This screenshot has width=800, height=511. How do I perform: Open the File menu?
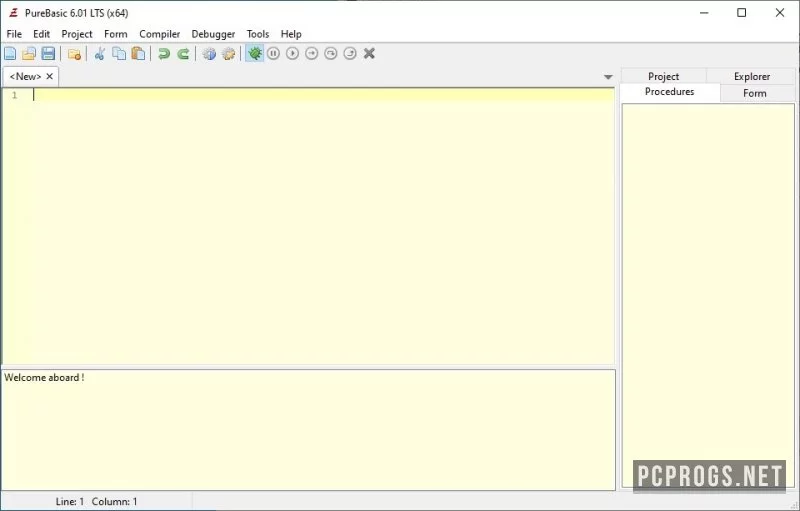point(14,34)
